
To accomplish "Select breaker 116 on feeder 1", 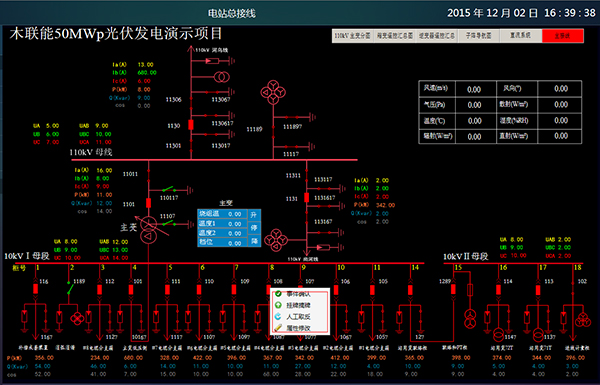I will pyautogui.click(x=35, y=289).
